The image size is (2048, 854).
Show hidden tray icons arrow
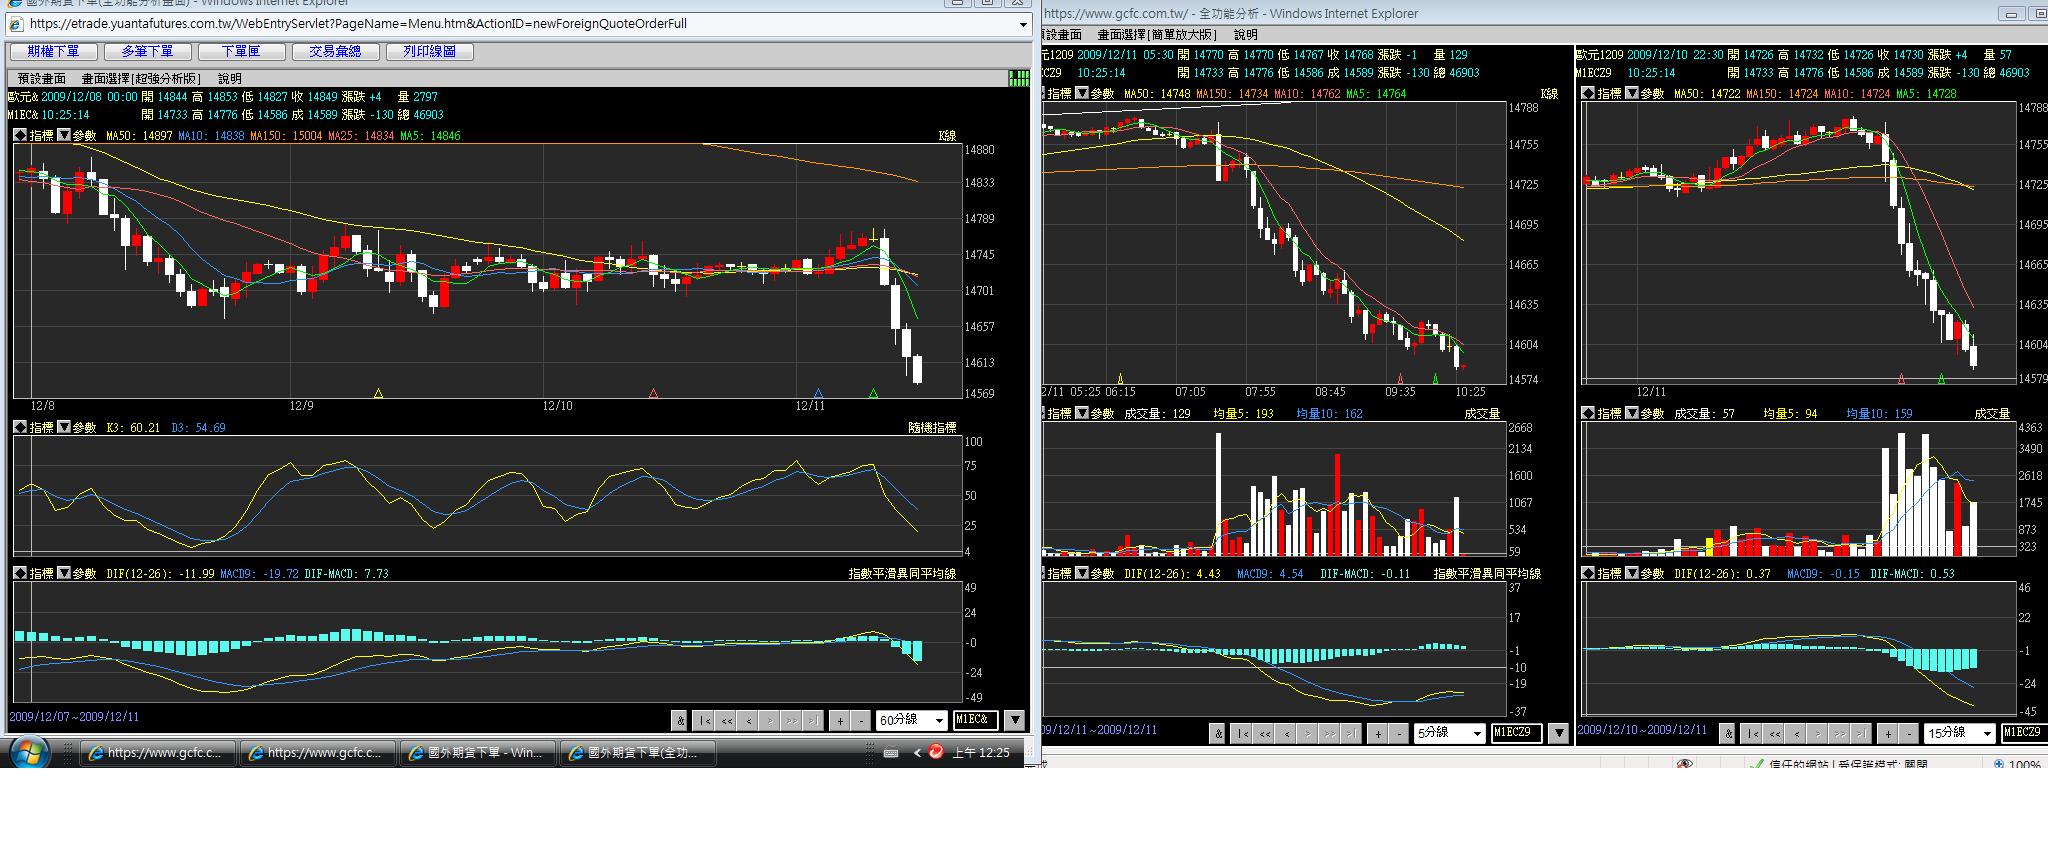tap(917, 753)
